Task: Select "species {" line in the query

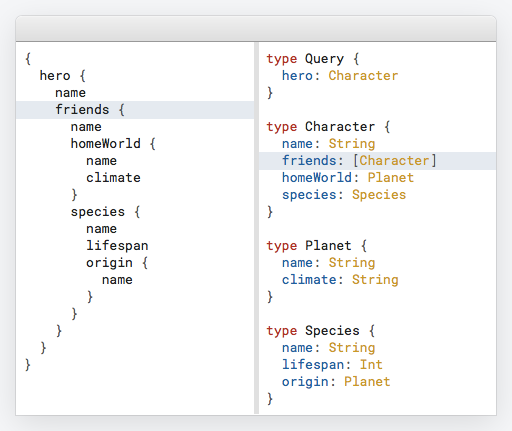Action: (x=105, y=212)
